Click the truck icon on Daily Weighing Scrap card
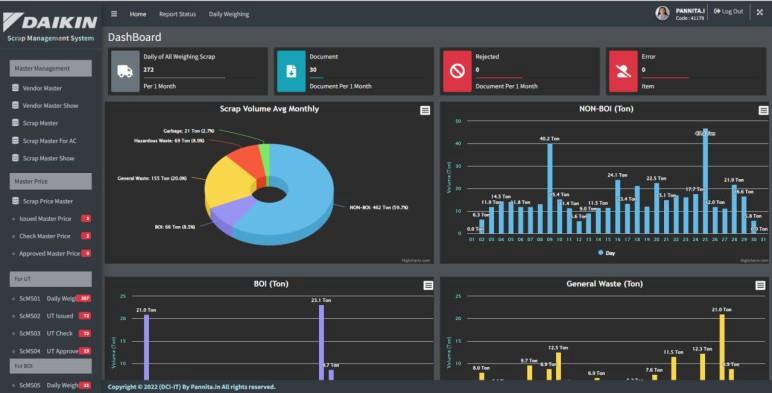This screenshot has height=393, width=772. click(125, 71)
